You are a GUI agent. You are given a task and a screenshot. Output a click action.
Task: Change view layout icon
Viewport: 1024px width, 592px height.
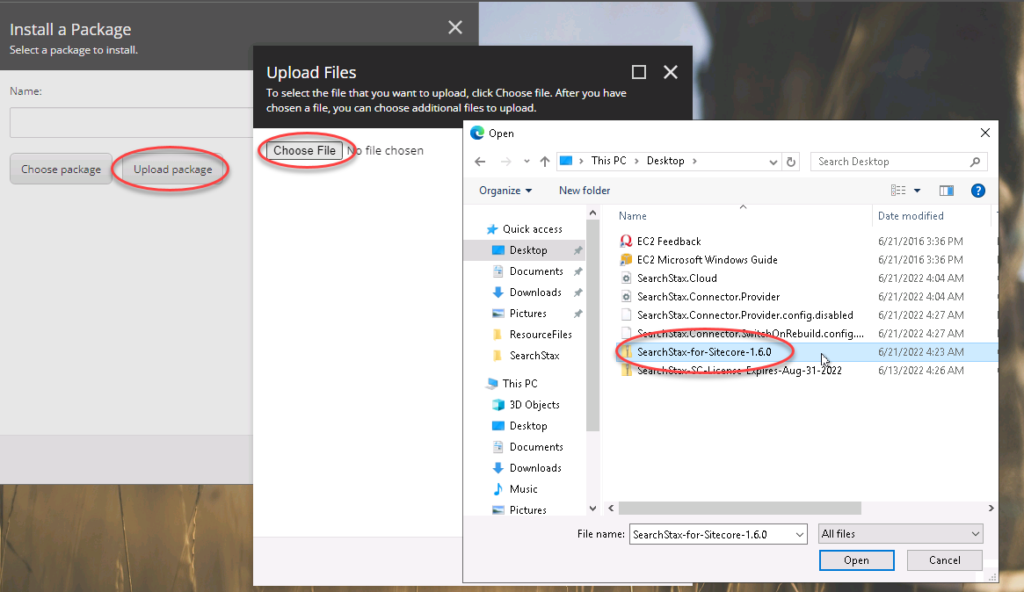click(898, 190)
